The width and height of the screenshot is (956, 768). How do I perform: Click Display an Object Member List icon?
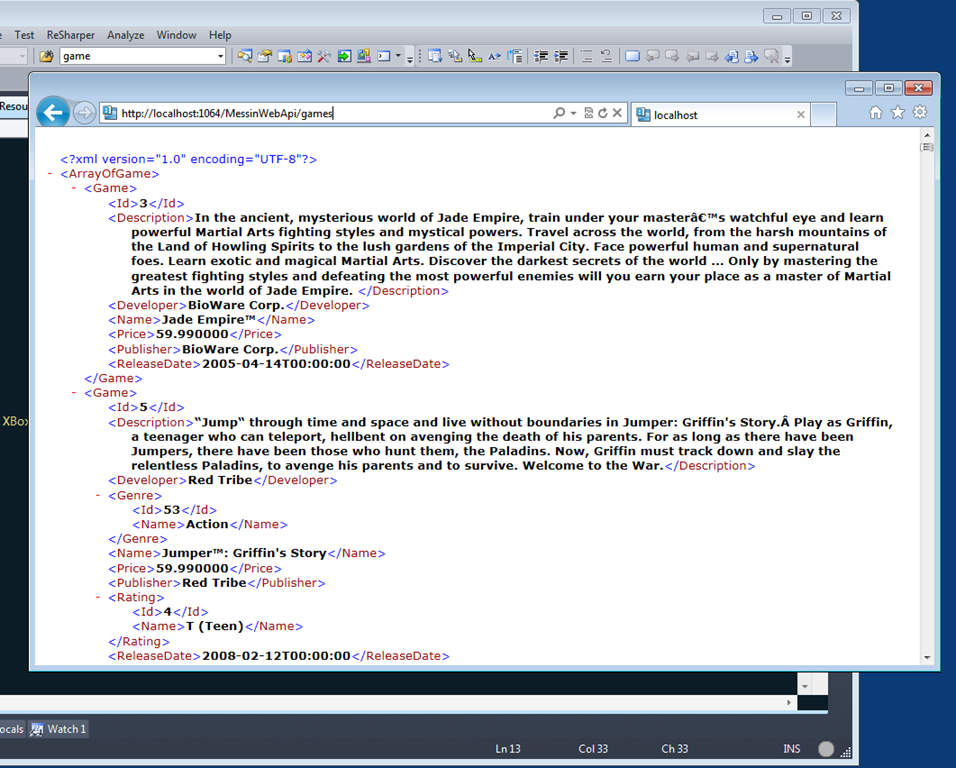(437, 56)
